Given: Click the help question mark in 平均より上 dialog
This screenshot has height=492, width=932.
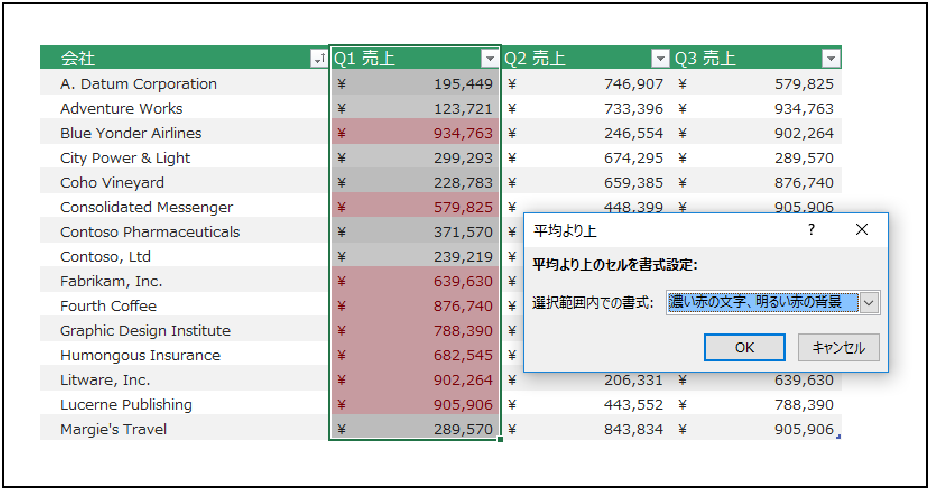Looking at the screenshot, I should click(x=811, y=230).
